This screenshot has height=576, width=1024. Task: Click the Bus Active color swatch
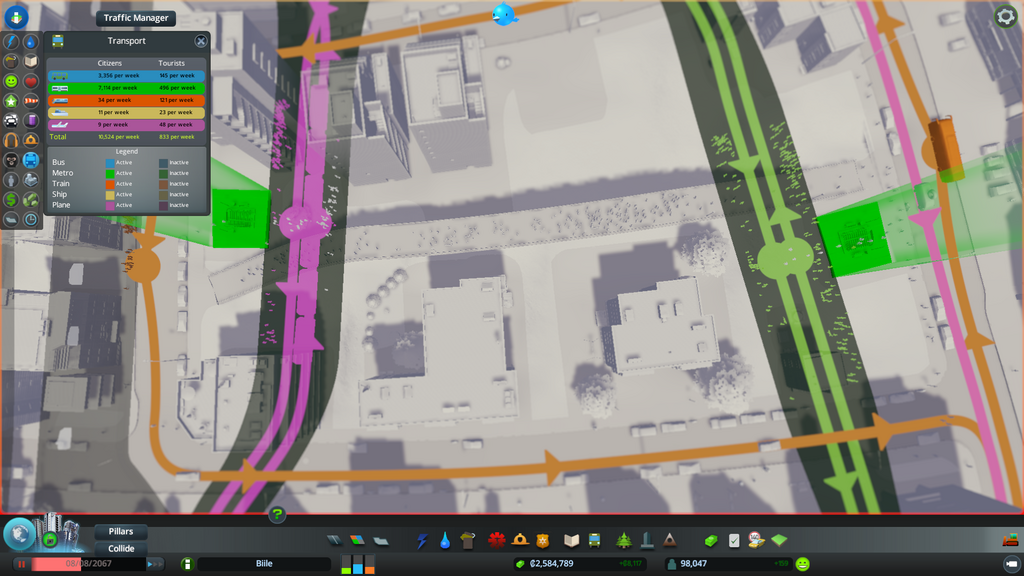tap(110, 163)
